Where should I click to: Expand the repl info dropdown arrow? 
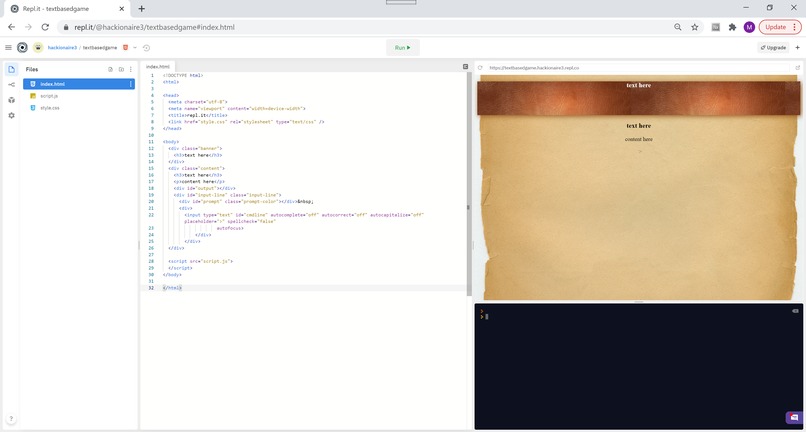(135, 47)
